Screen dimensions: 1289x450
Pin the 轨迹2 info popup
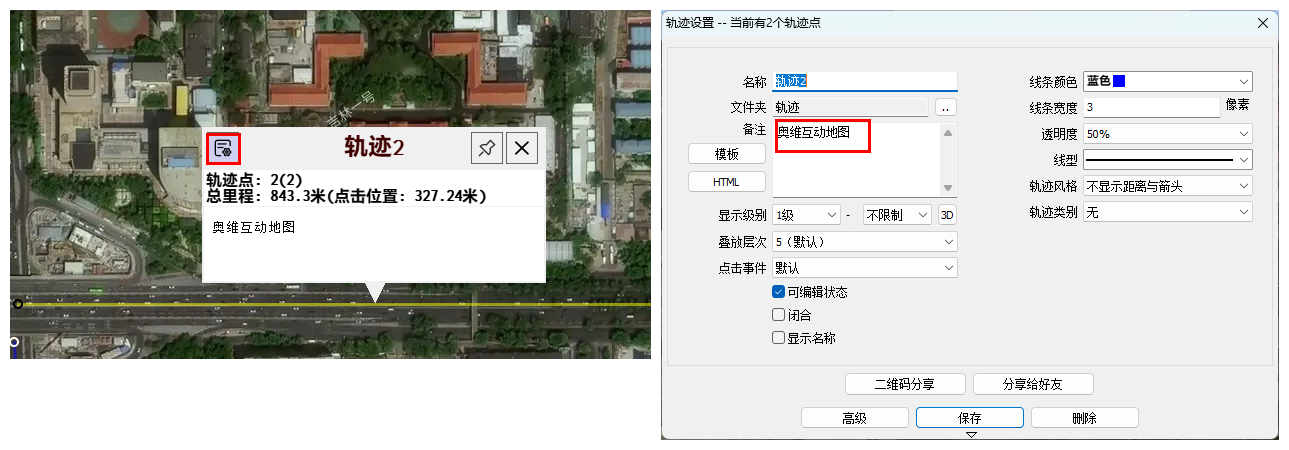tap(486, 149)
